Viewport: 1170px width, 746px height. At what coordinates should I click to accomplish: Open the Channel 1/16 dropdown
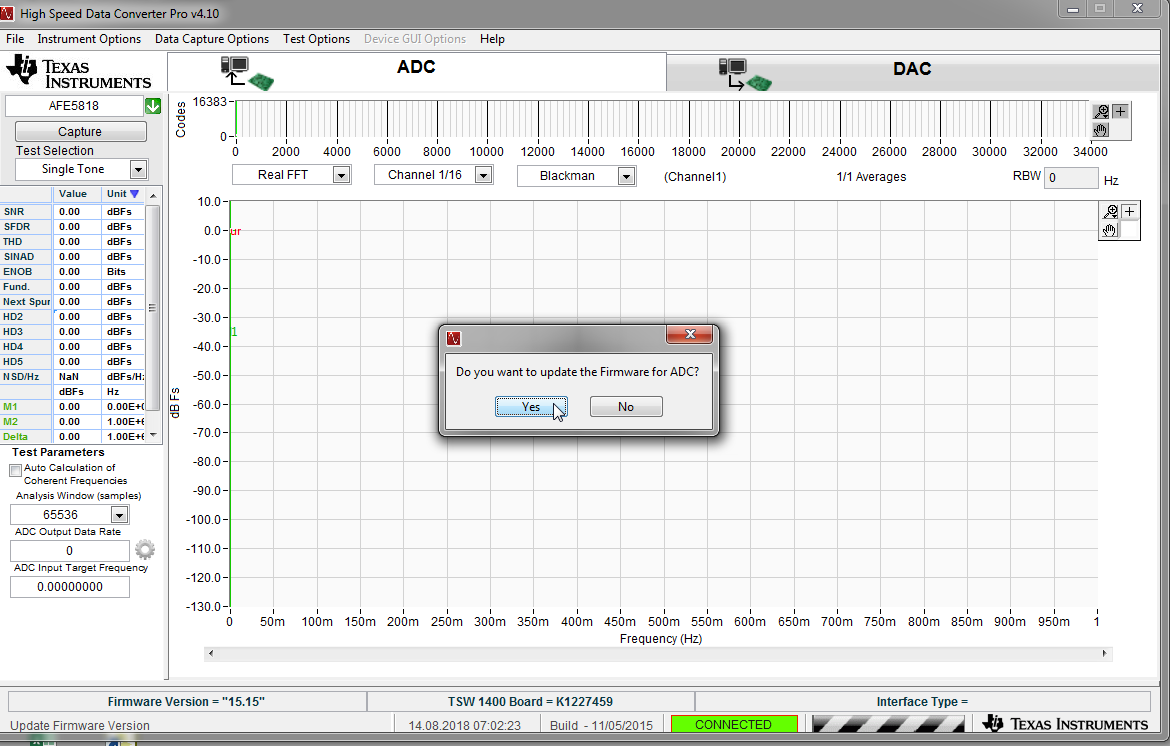tap(484, 175)
